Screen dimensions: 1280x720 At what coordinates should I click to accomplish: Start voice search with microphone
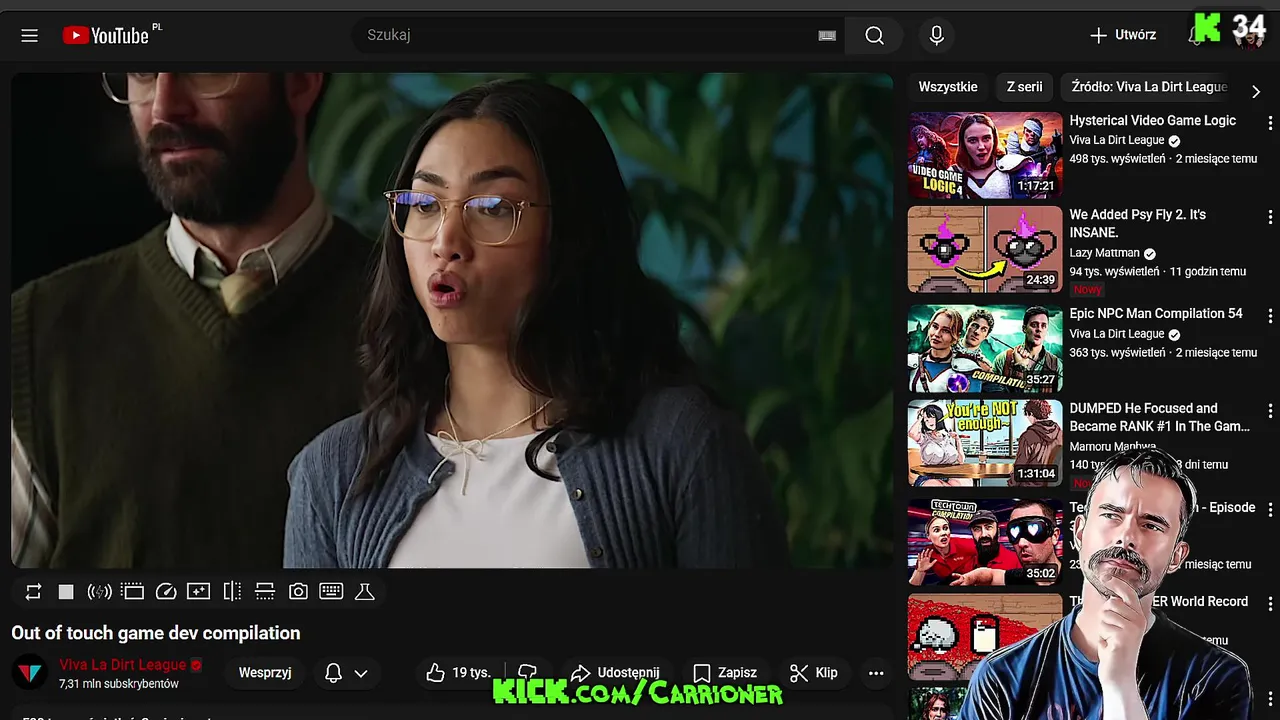[x=936, y=35]
